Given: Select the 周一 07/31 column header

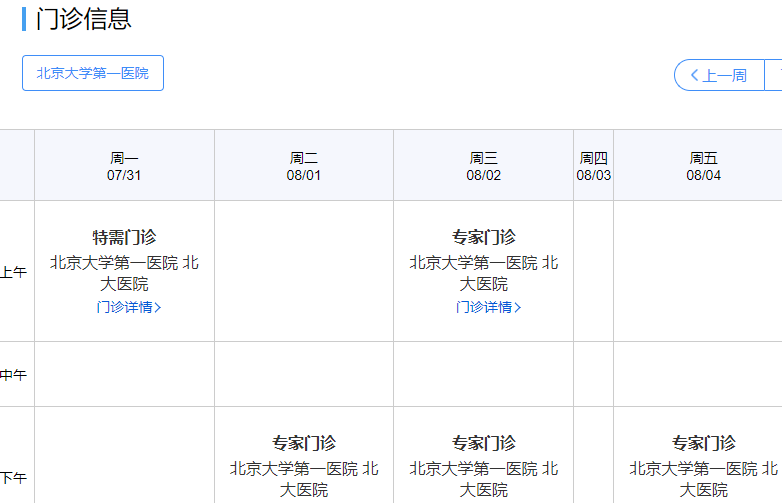Looking at the screenshot, I should (124, 166).
